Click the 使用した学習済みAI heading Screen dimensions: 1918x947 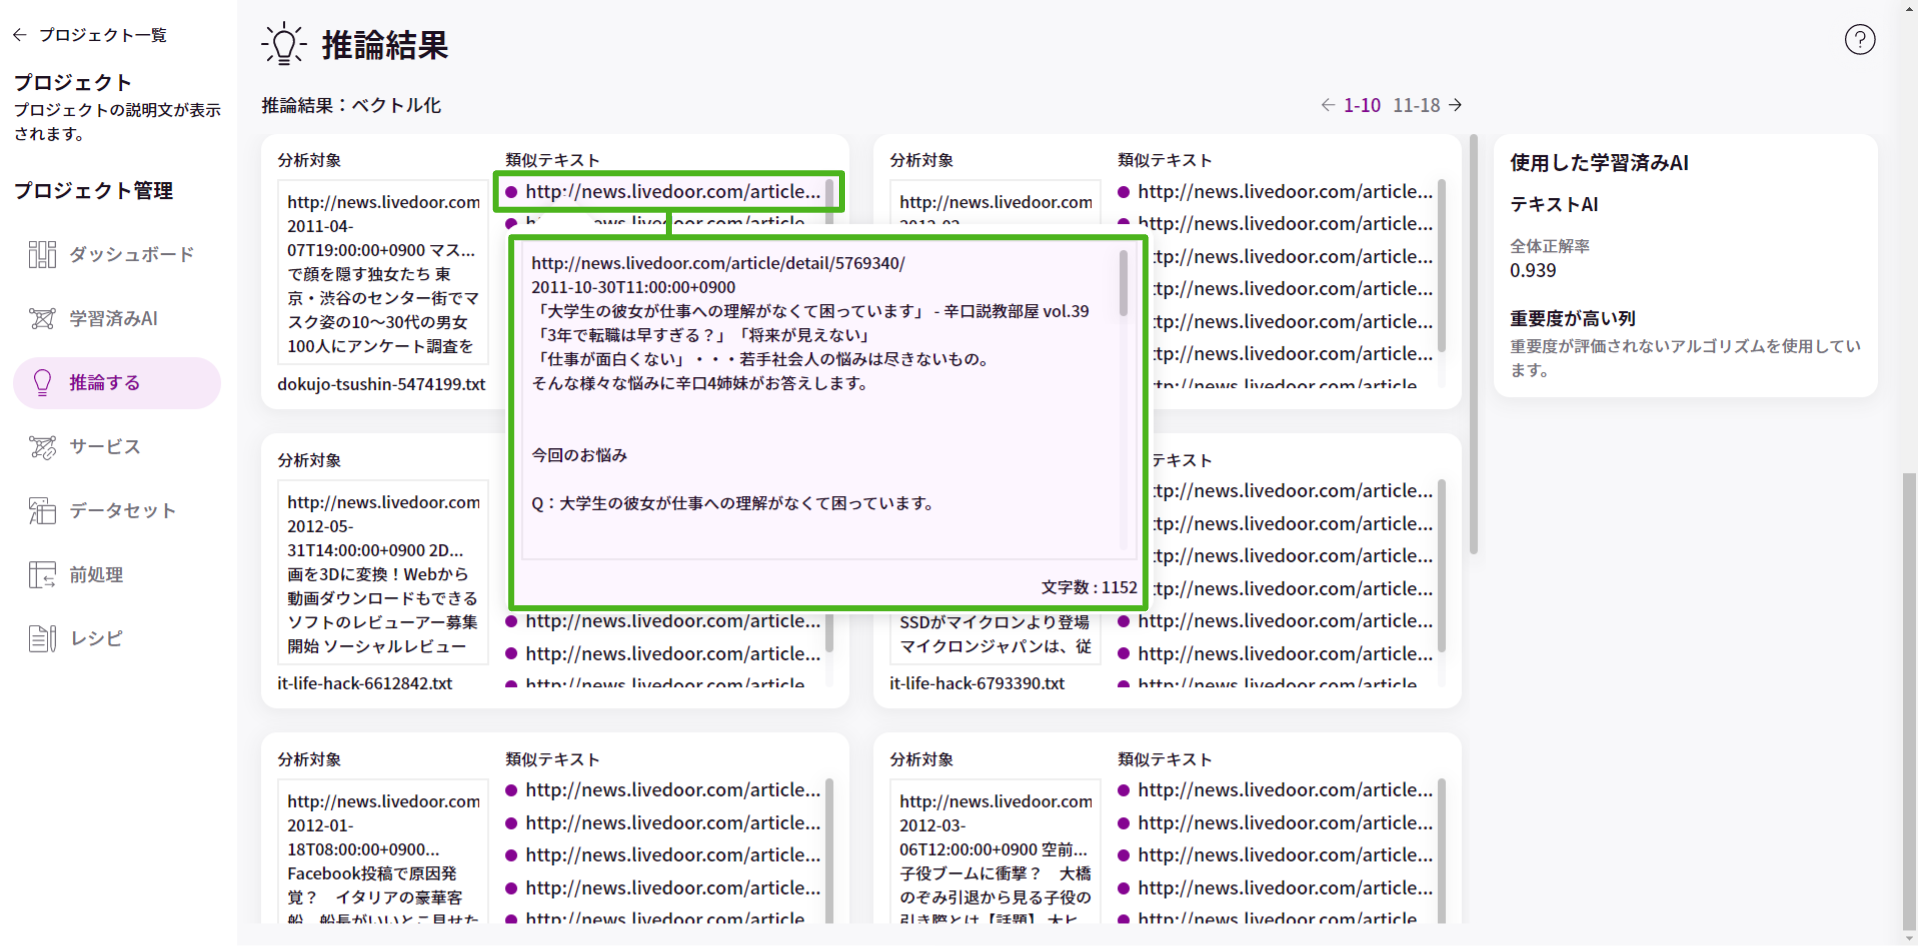tap(1599, 162)
